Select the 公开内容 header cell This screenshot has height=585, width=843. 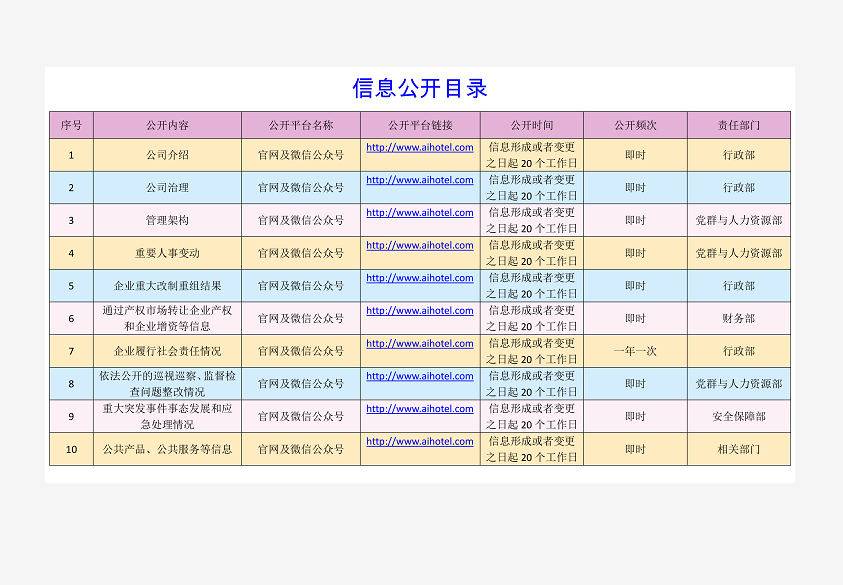tap(168, 125)
